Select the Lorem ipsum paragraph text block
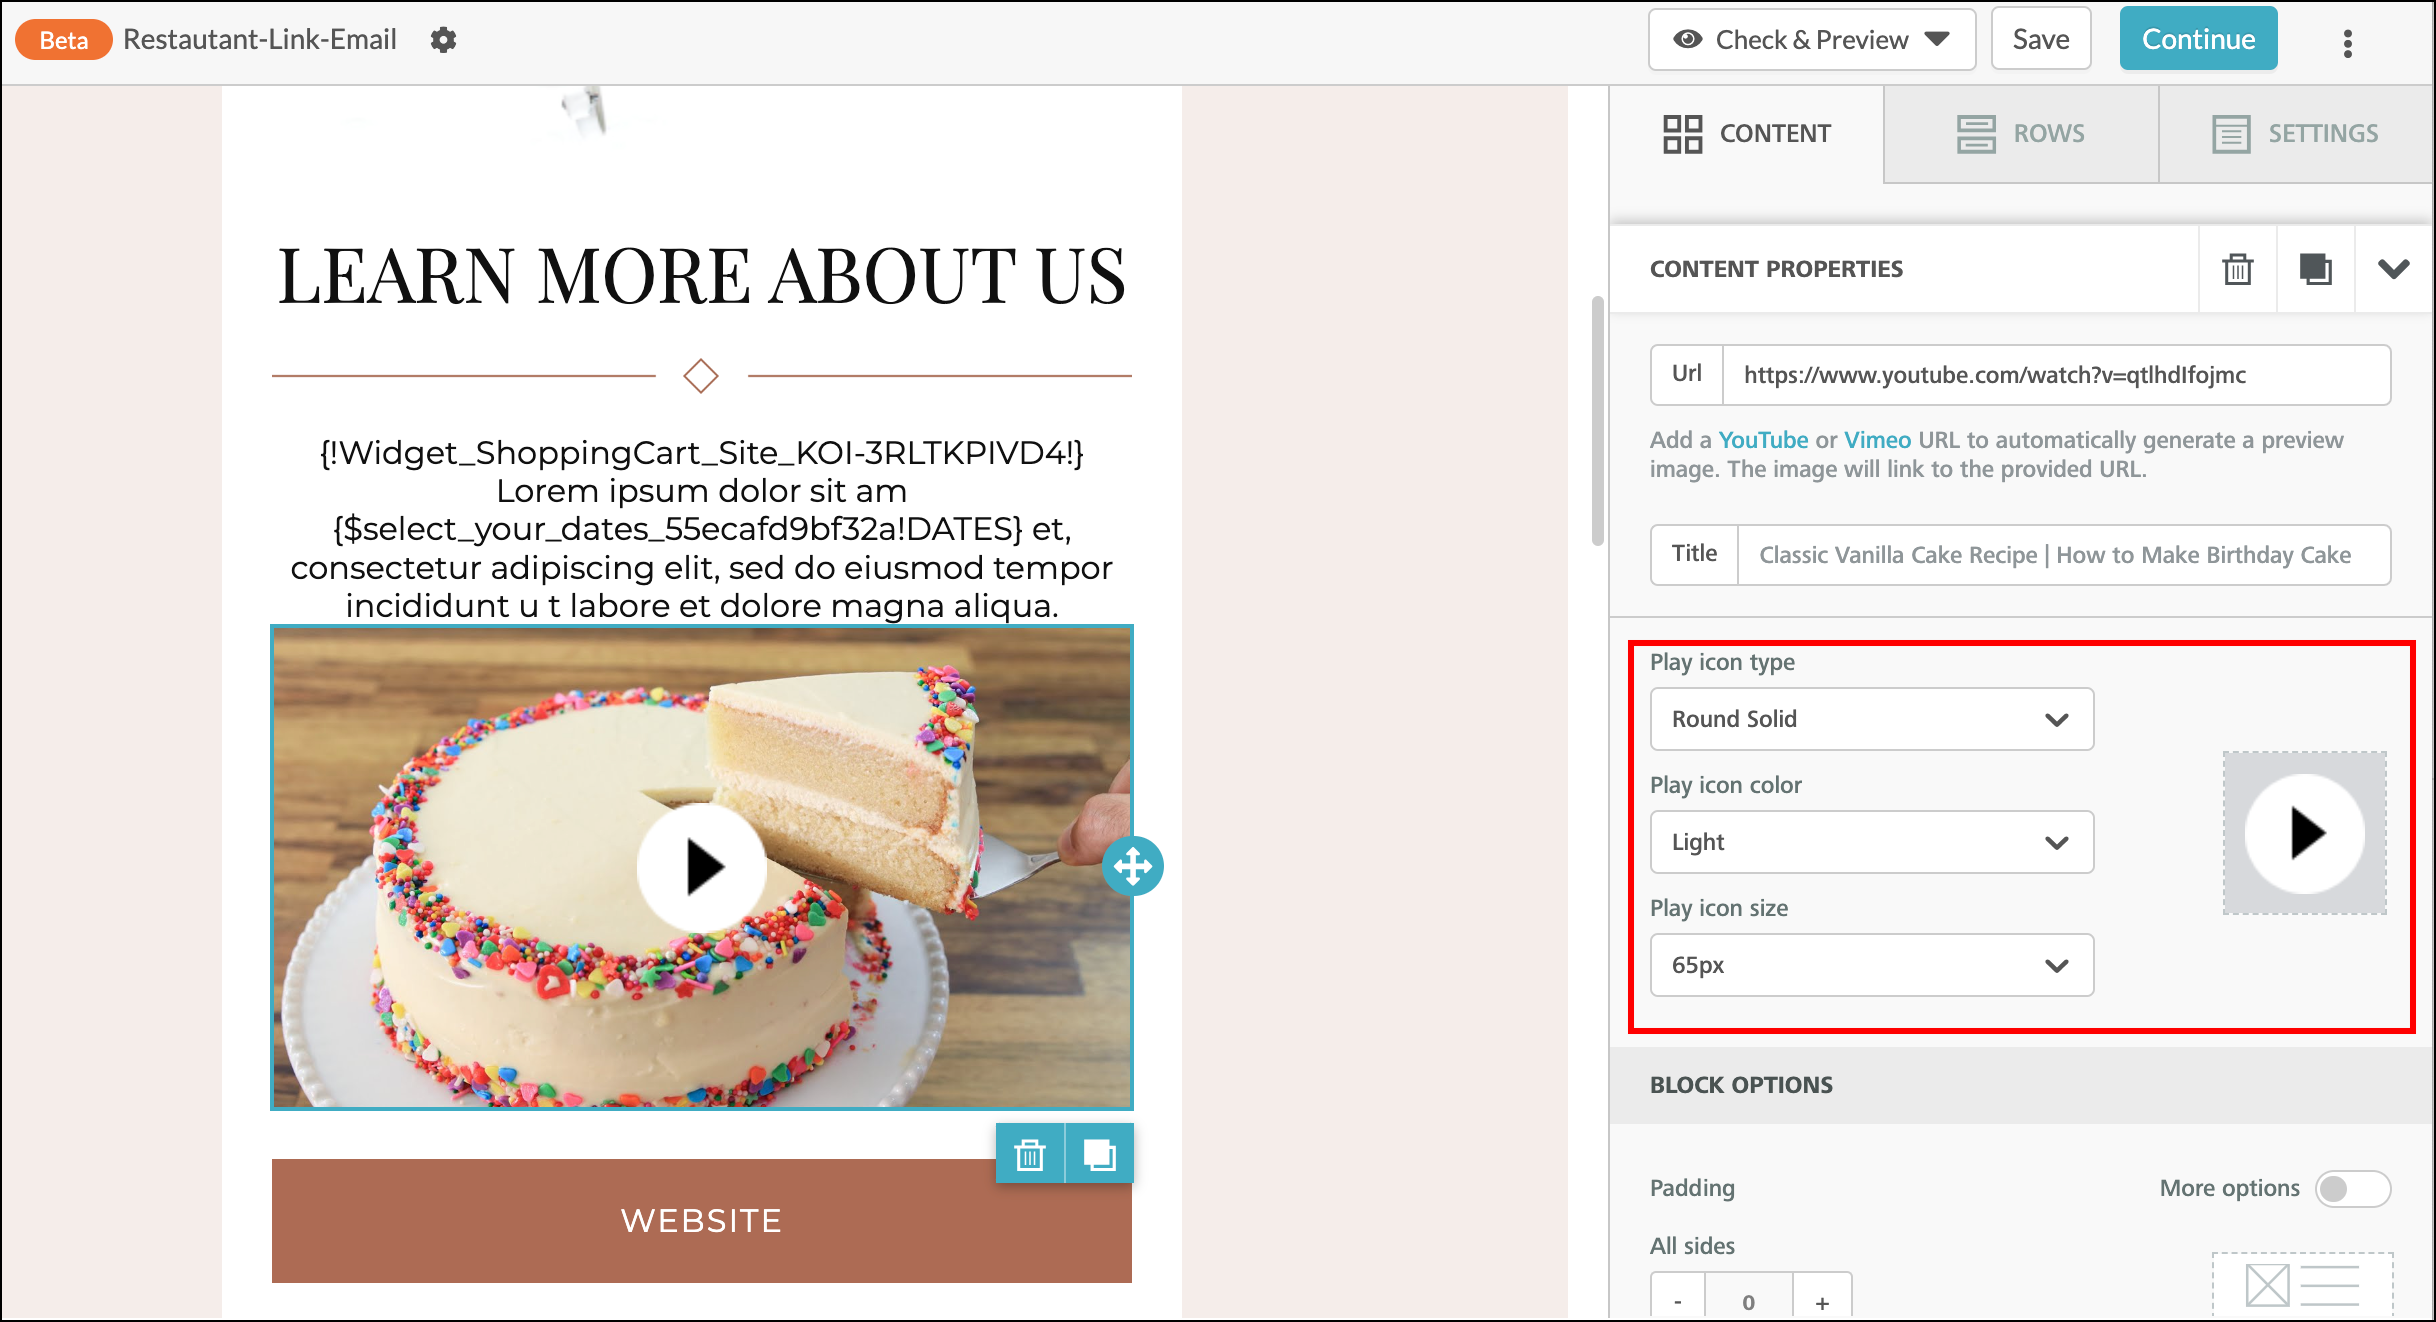Screen dimensions: 2436x1322 (x=702, y=529)
